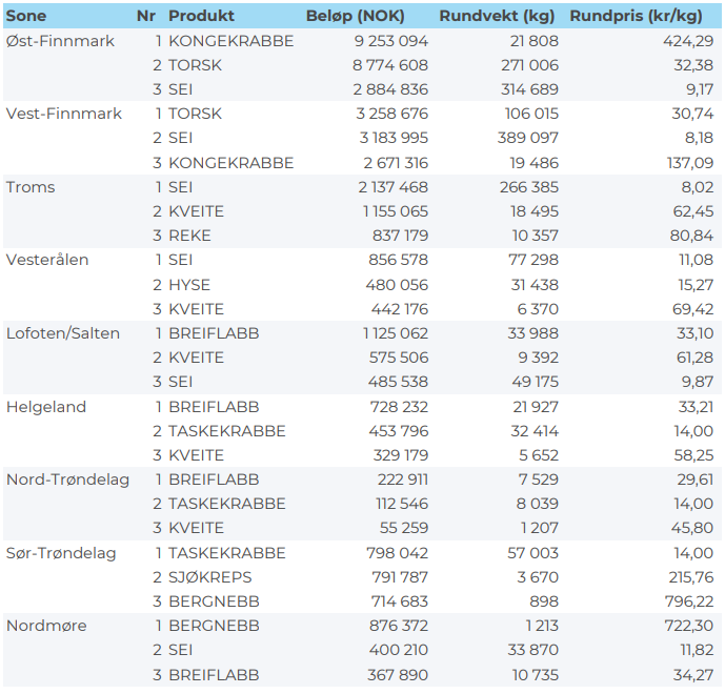Click the Sone column header
Viewport: 725px width, 694px height.
click(x=26, y=16)
